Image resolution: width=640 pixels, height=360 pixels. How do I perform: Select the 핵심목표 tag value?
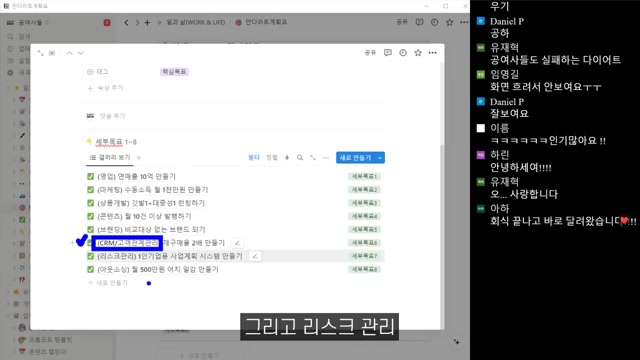(x=174, y=72)
